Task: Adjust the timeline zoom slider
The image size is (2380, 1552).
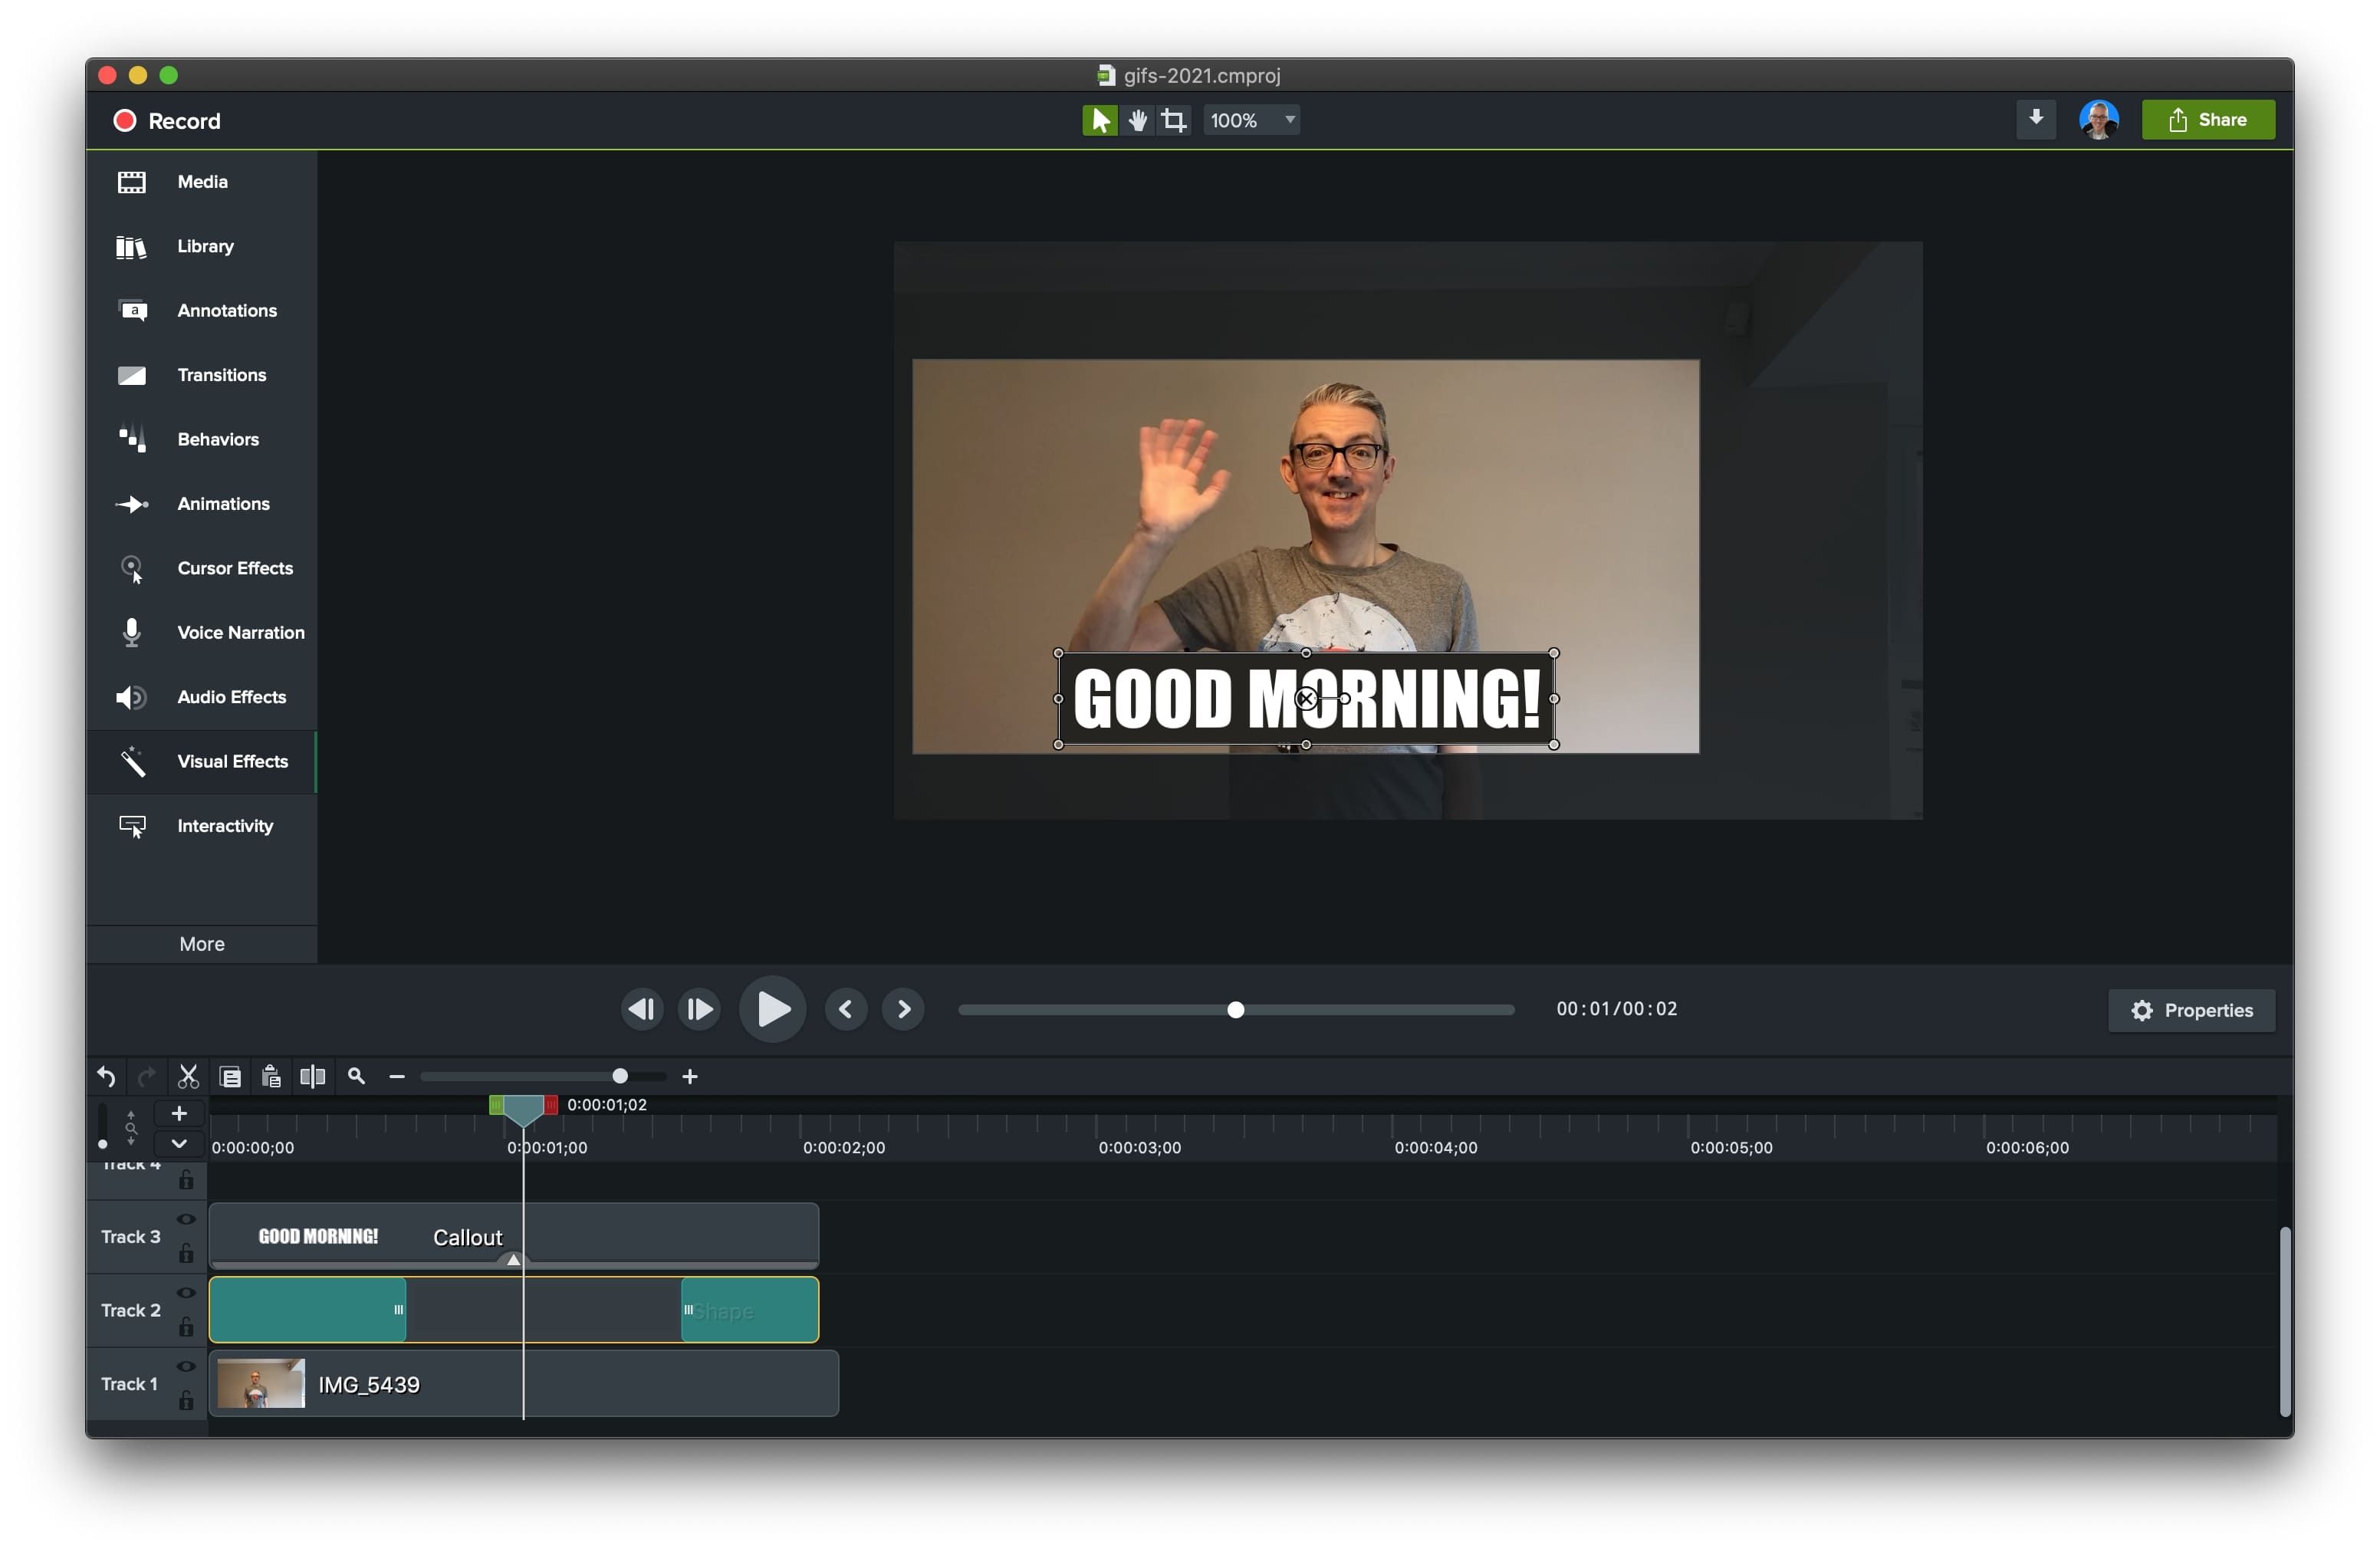Action: coord(620,1076)
